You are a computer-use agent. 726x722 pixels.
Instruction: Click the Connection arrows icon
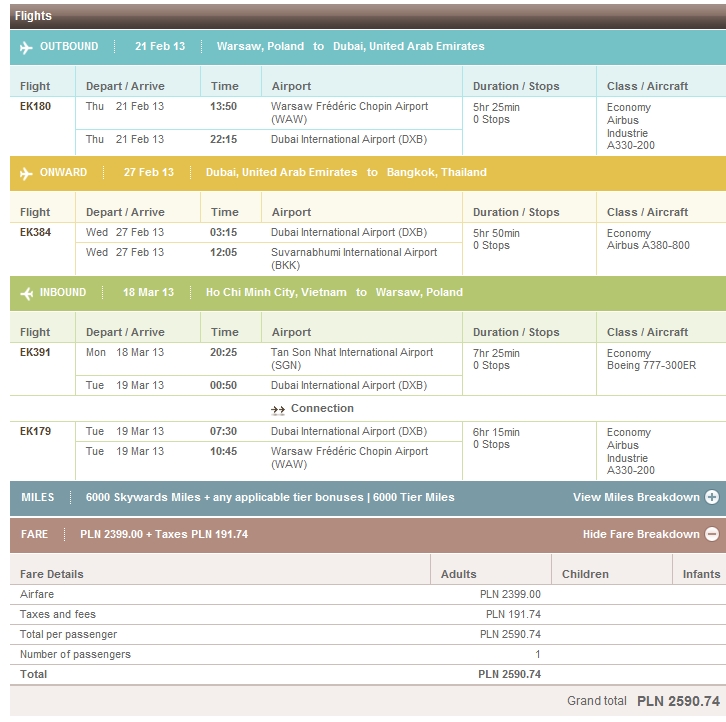[x=278, y=409]
